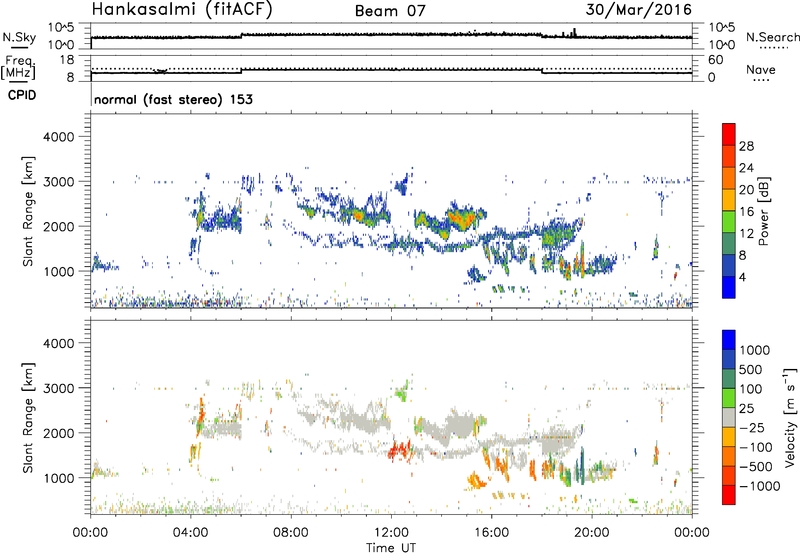Click the blue bottom of power colorbar
This screenshot has height=554, width=800.
click(x=729, y=287)
